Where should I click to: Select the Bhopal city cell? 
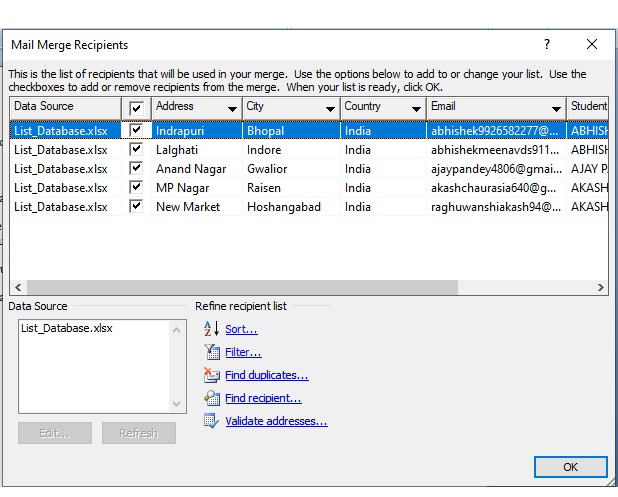tap(291, 130)
